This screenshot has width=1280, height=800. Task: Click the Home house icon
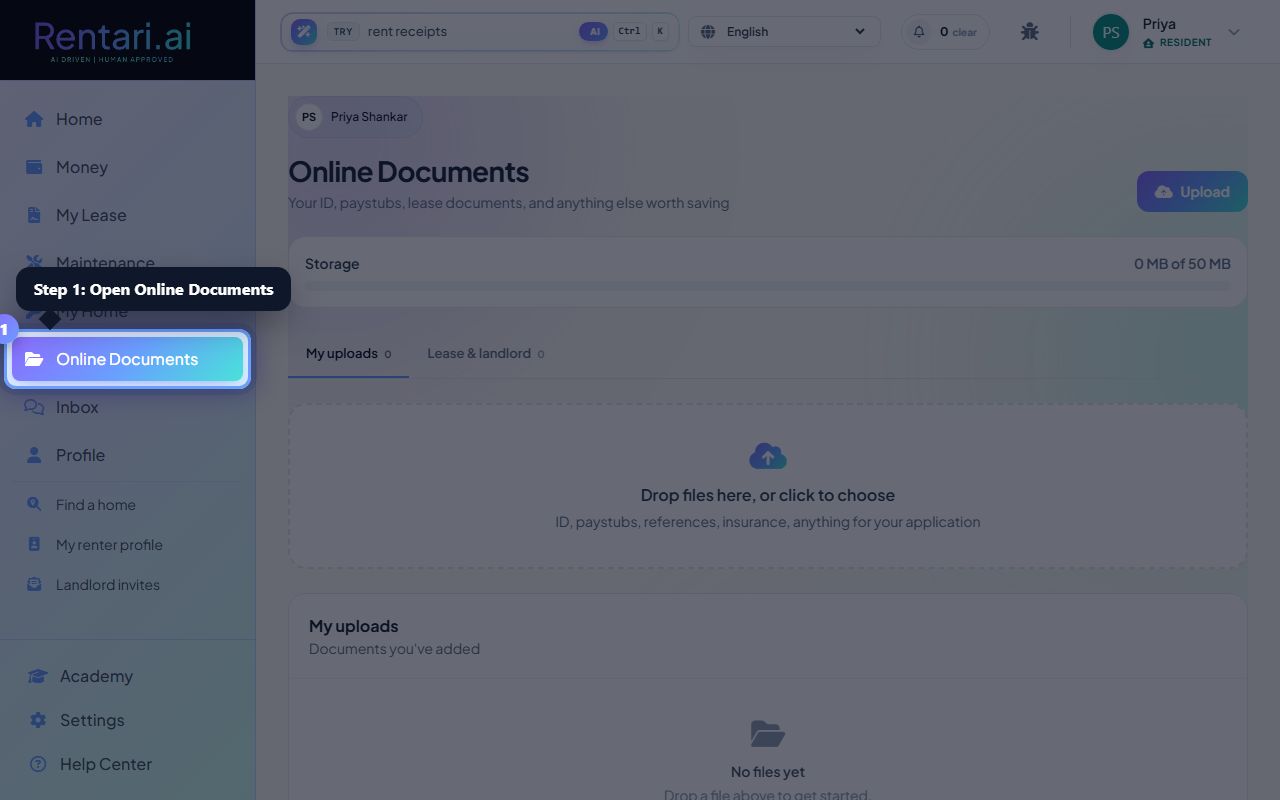[x=34, y=119]
